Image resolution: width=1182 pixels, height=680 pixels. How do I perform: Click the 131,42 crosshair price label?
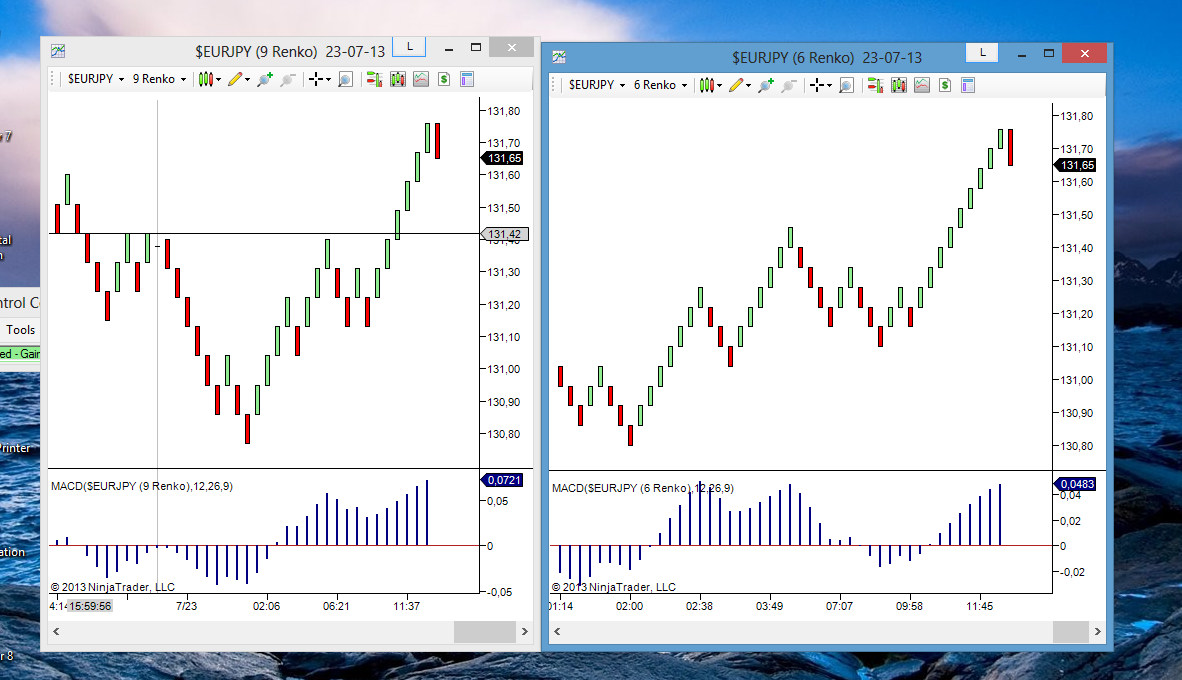pos(504,234)
